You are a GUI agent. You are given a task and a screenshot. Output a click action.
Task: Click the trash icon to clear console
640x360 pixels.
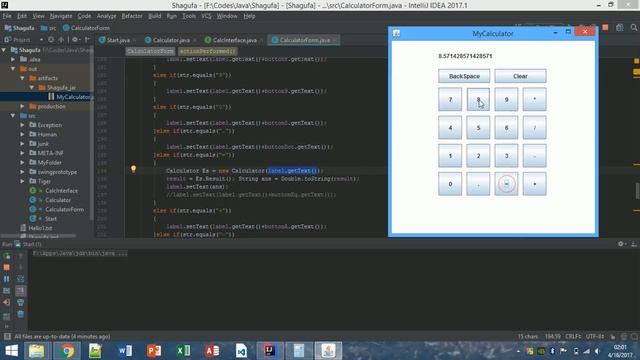(20, 314)
